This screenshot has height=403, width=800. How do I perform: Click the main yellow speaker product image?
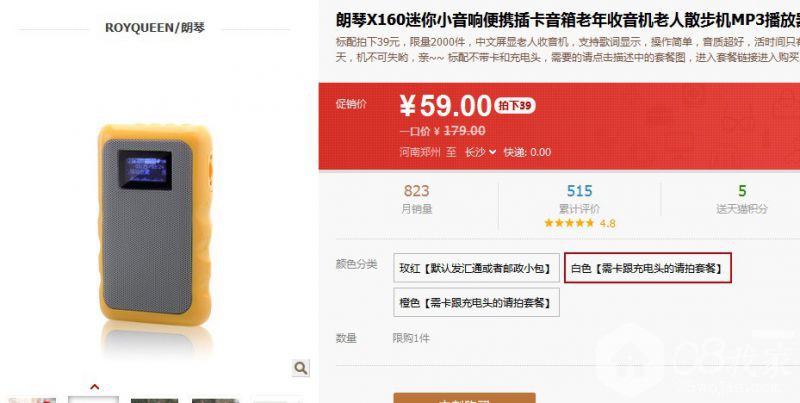(x=155, y=225)
